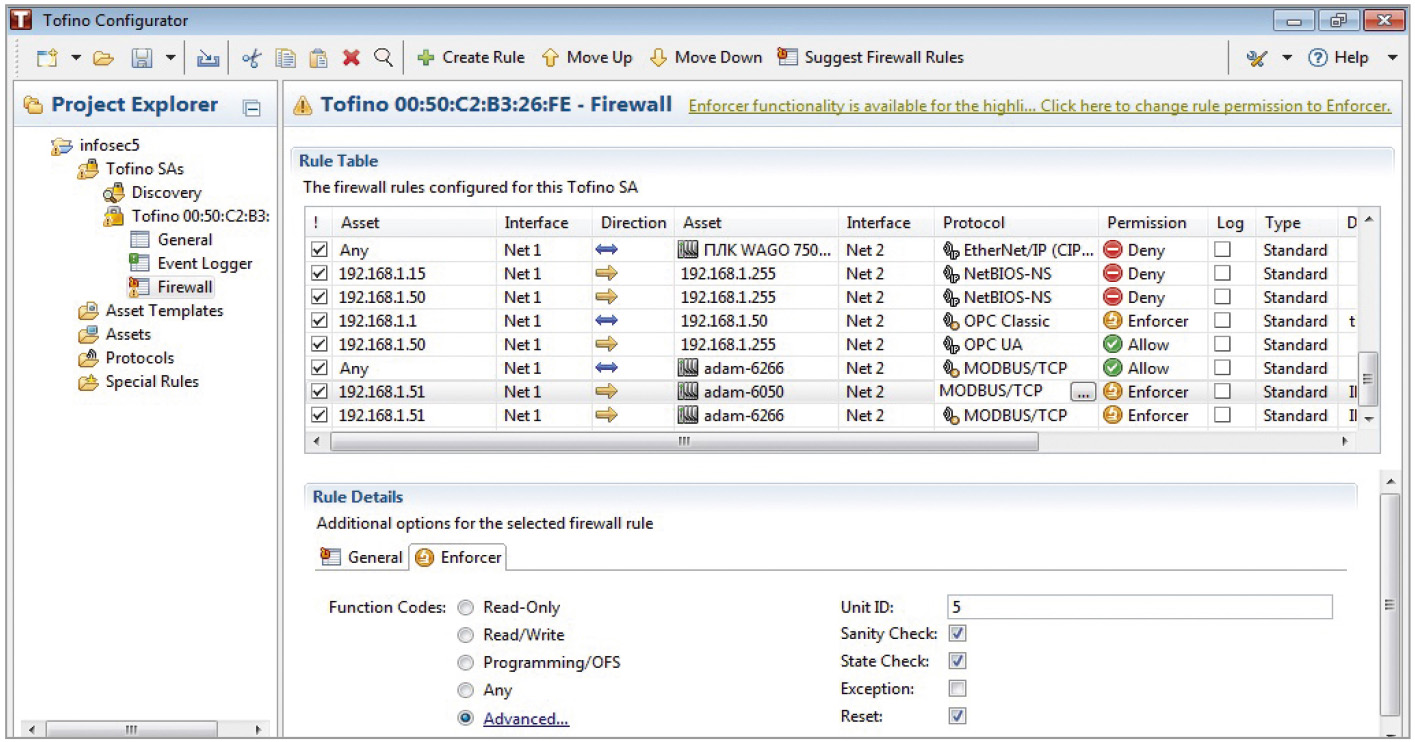
Task: Click the tools preferences icon near Help
Action: coord(1257,58)
